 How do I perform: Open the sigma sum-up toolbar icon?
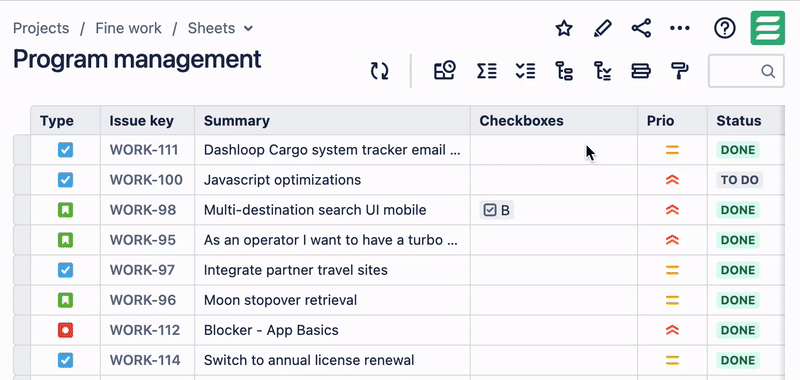click(x=486, y=71)
